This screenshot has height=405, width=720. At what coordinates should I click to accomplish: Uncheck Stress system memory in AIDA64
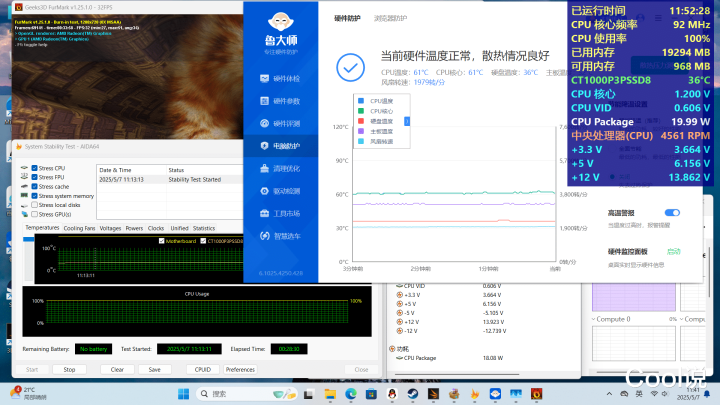click(x=34, y=196)
